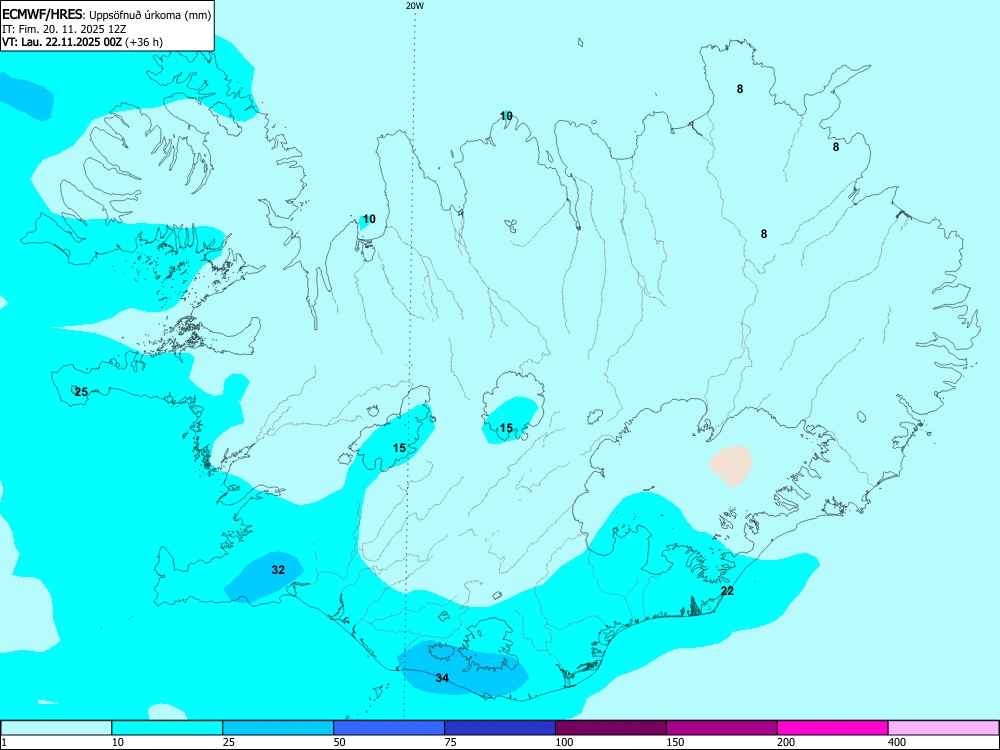Viewport: 1000px width, 750px height.
Task: Click the value 15 on Langjökull glacier
Action: pos(399,448)
